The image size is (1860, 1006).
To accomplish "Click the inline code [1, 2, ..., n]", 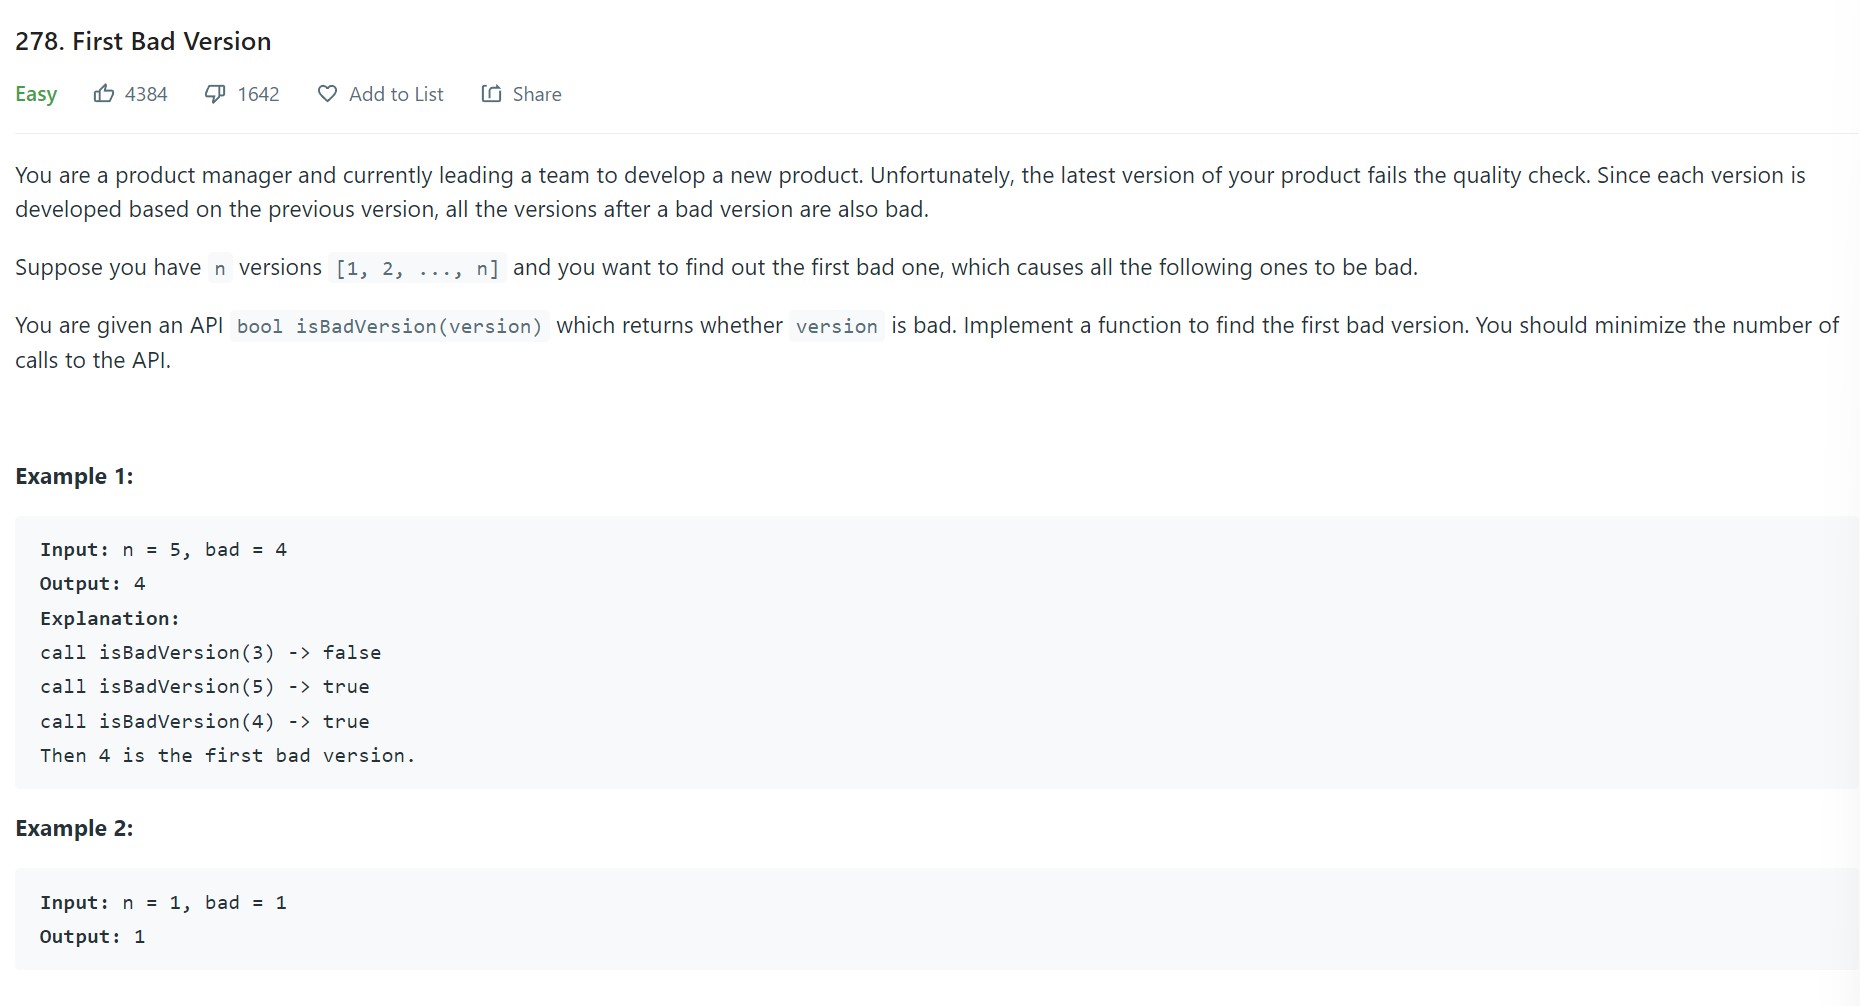I will [417, 269].
